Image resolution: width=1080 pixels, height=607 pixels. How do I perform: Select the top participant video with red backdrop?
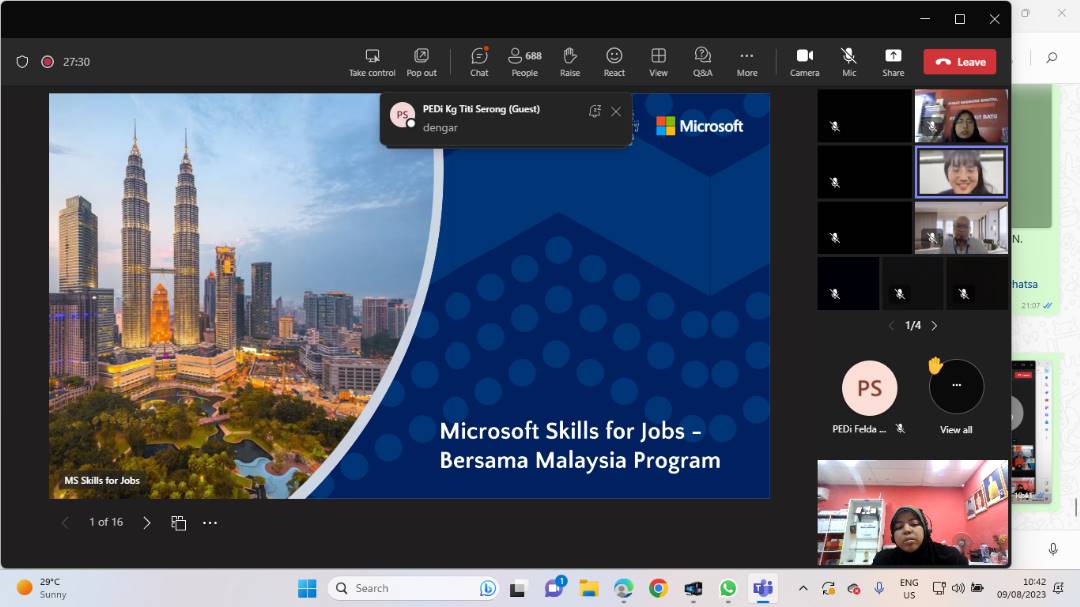click(x=961, y=116)
